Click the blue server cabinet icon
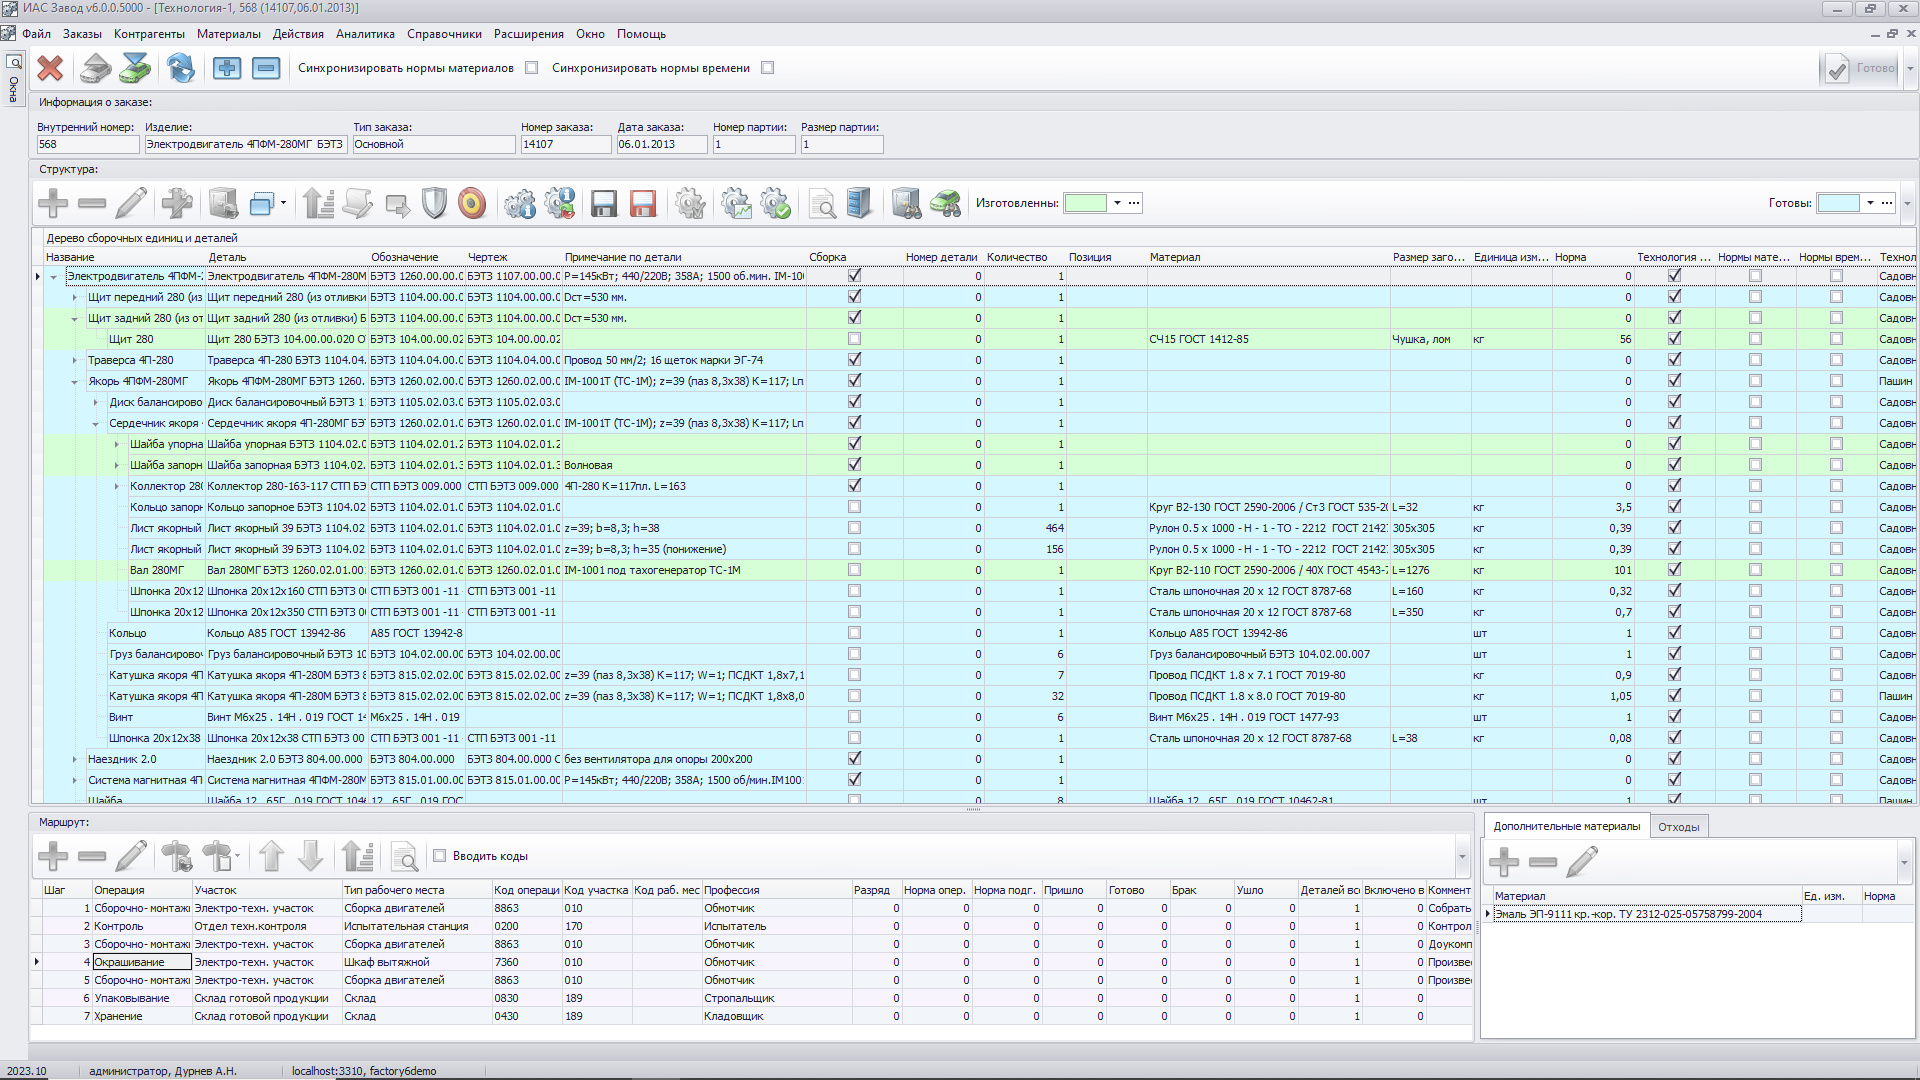 (859, 203)
